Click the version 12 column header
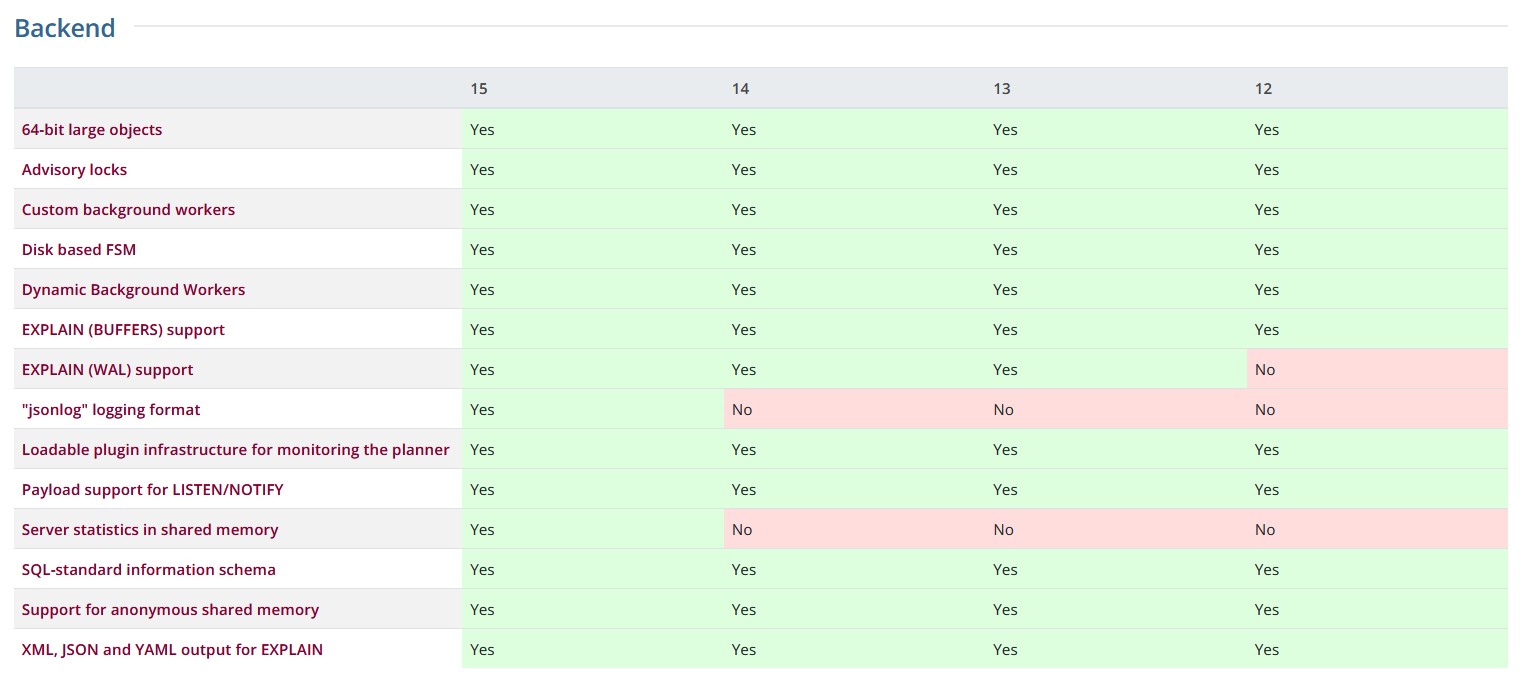 [1263, 89]
